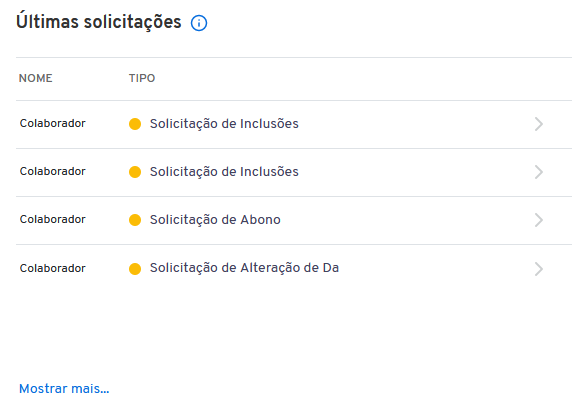Click the info icon beside Últimas solicitações
This screenshot has width=586, height=407.
pos(199,23)
